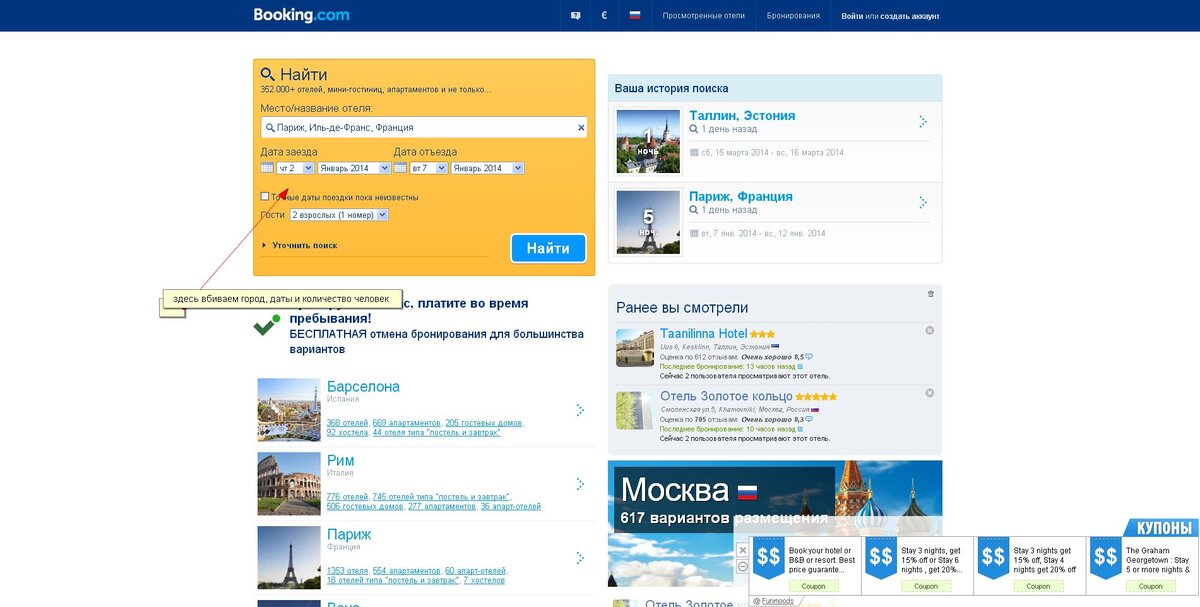Click Coupon under Stay 3 nights 15% off or Stay 6

[926, 586]
